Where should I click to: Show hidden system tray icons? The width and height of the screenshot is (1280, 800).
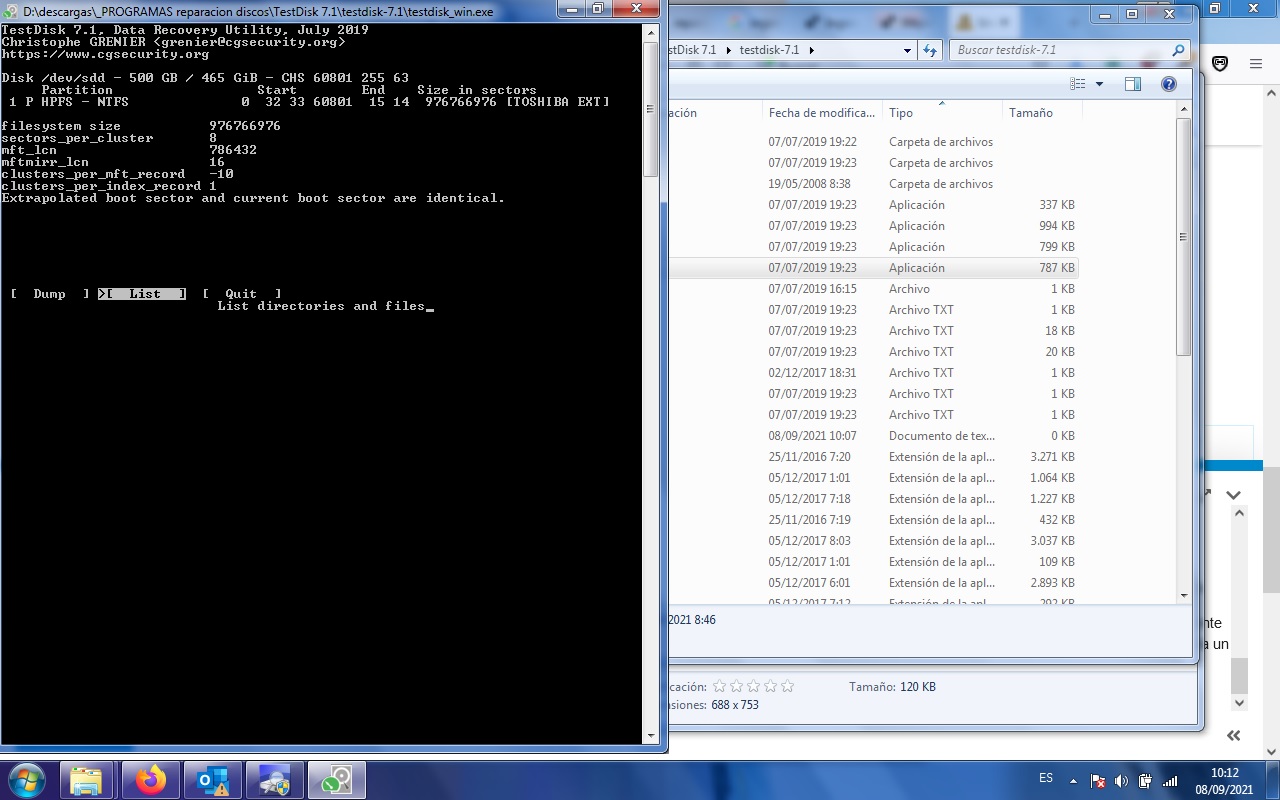coord(1074,781)
